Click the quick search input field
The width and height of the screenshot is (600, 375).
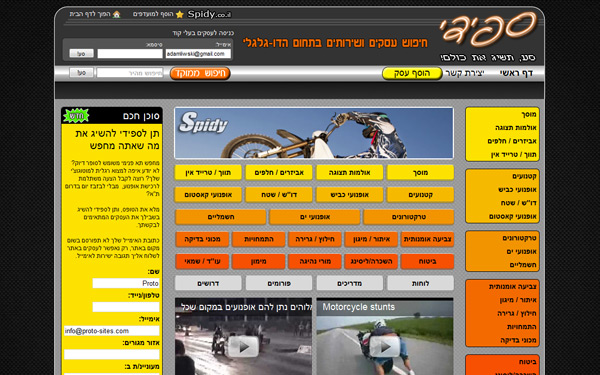130,73
